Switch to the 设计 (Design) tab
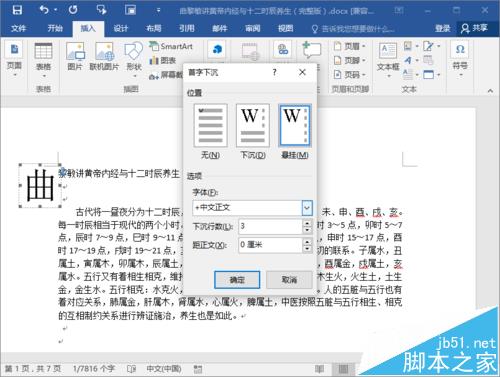This screenshot has height=377, width=500. (x=121, y=28)
